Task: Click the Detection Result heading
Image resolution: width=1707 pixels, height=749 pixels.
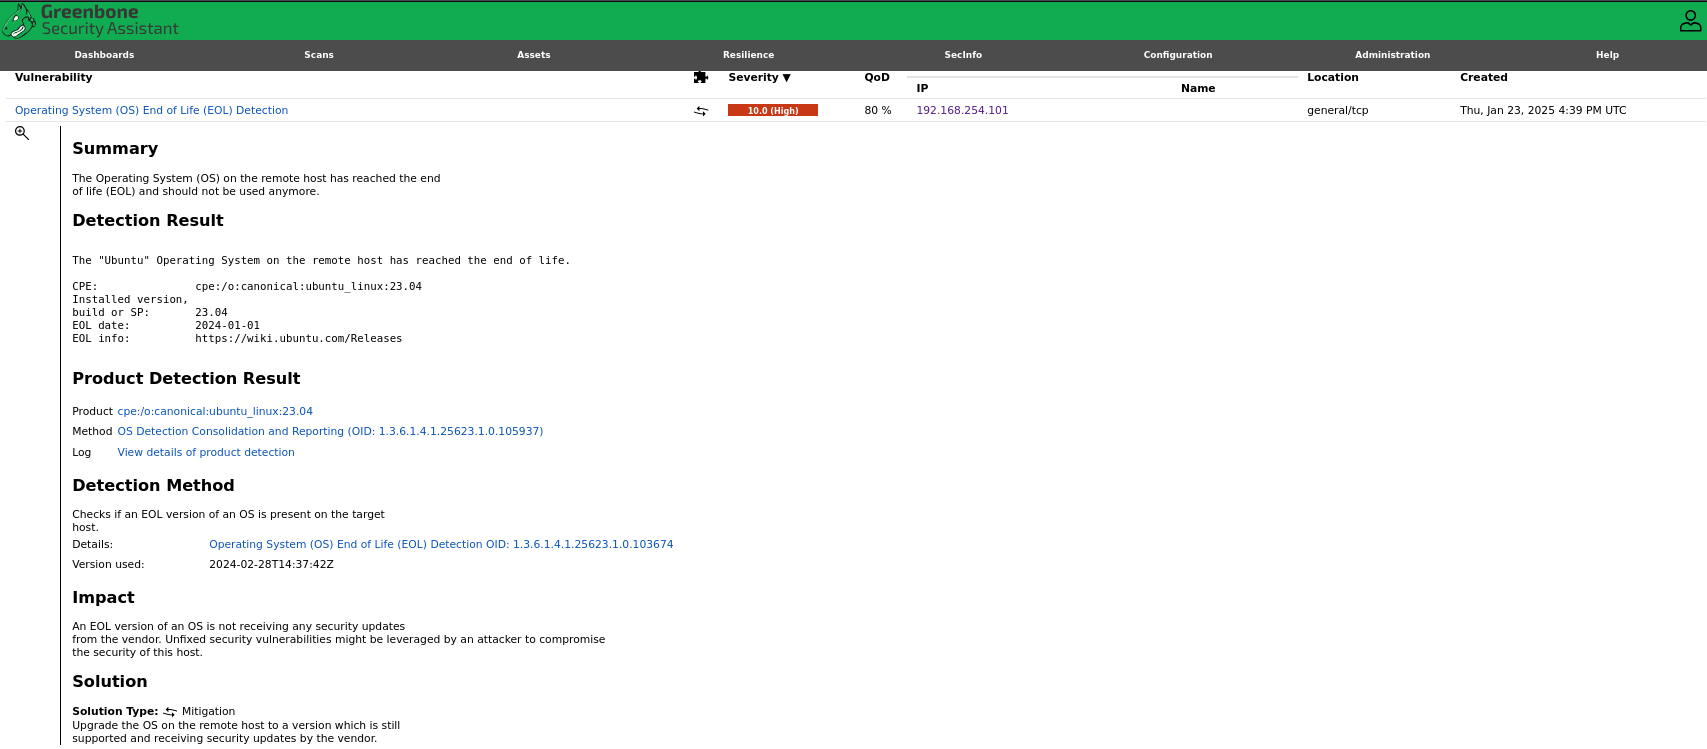Action: (x=148, y=221)
